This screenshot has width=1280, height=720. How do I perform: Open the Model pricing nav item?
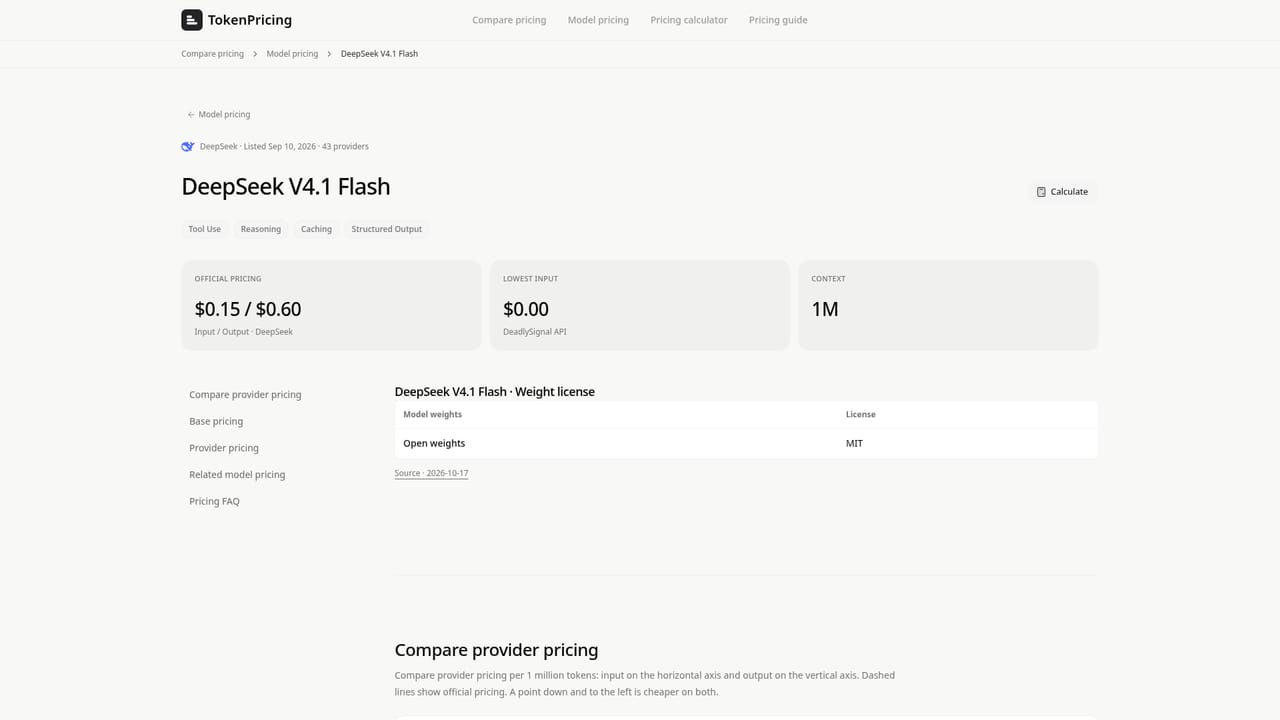pos(598,20)
